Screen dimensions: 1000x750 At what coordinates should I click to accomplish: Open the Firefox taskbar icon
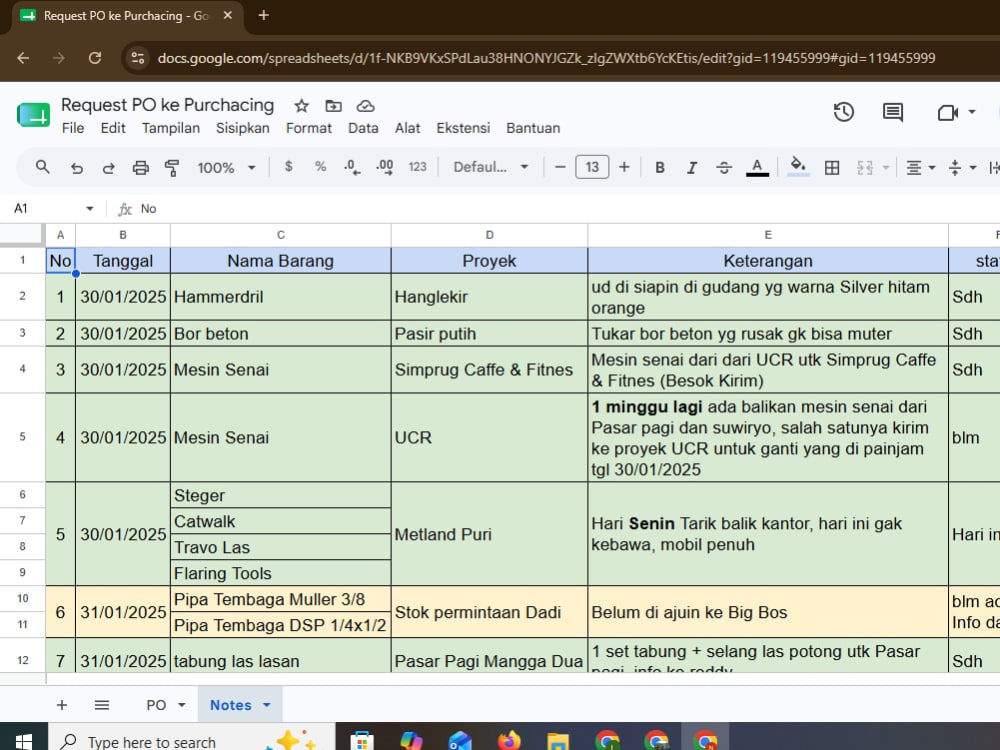click(509, 741)
